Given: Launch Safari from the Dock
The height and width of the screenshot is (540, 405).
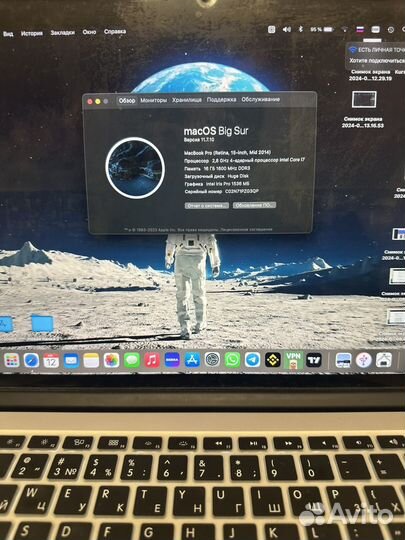Looking at the screenshot, I should (32, 361).
